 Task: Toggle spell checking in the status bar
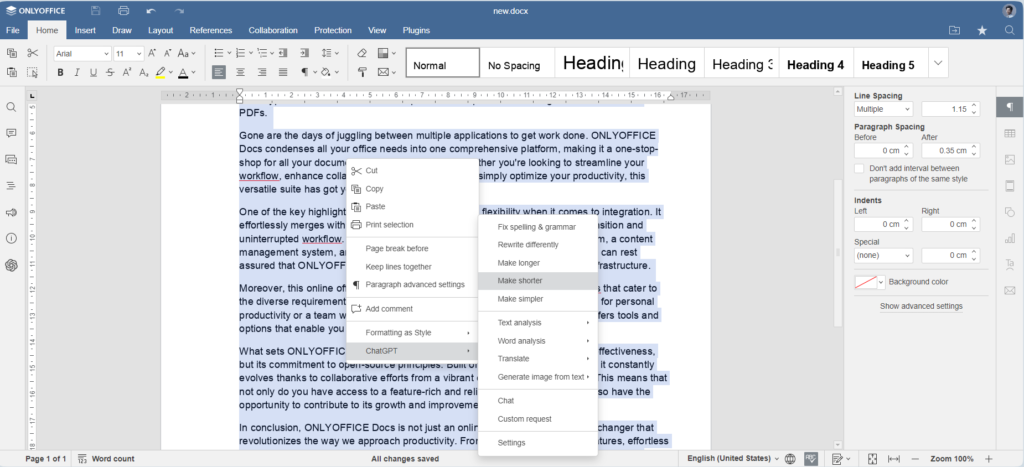click(811, 459)
